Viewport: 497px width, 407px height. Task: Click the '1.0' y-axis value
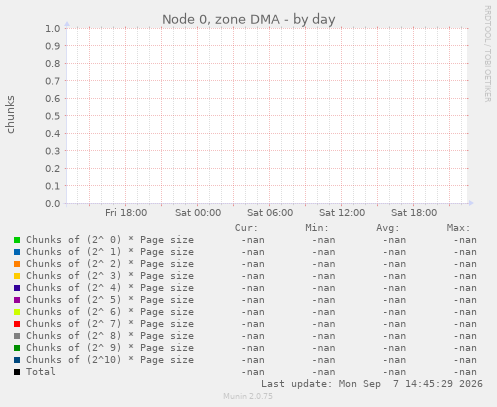(53, 29)
